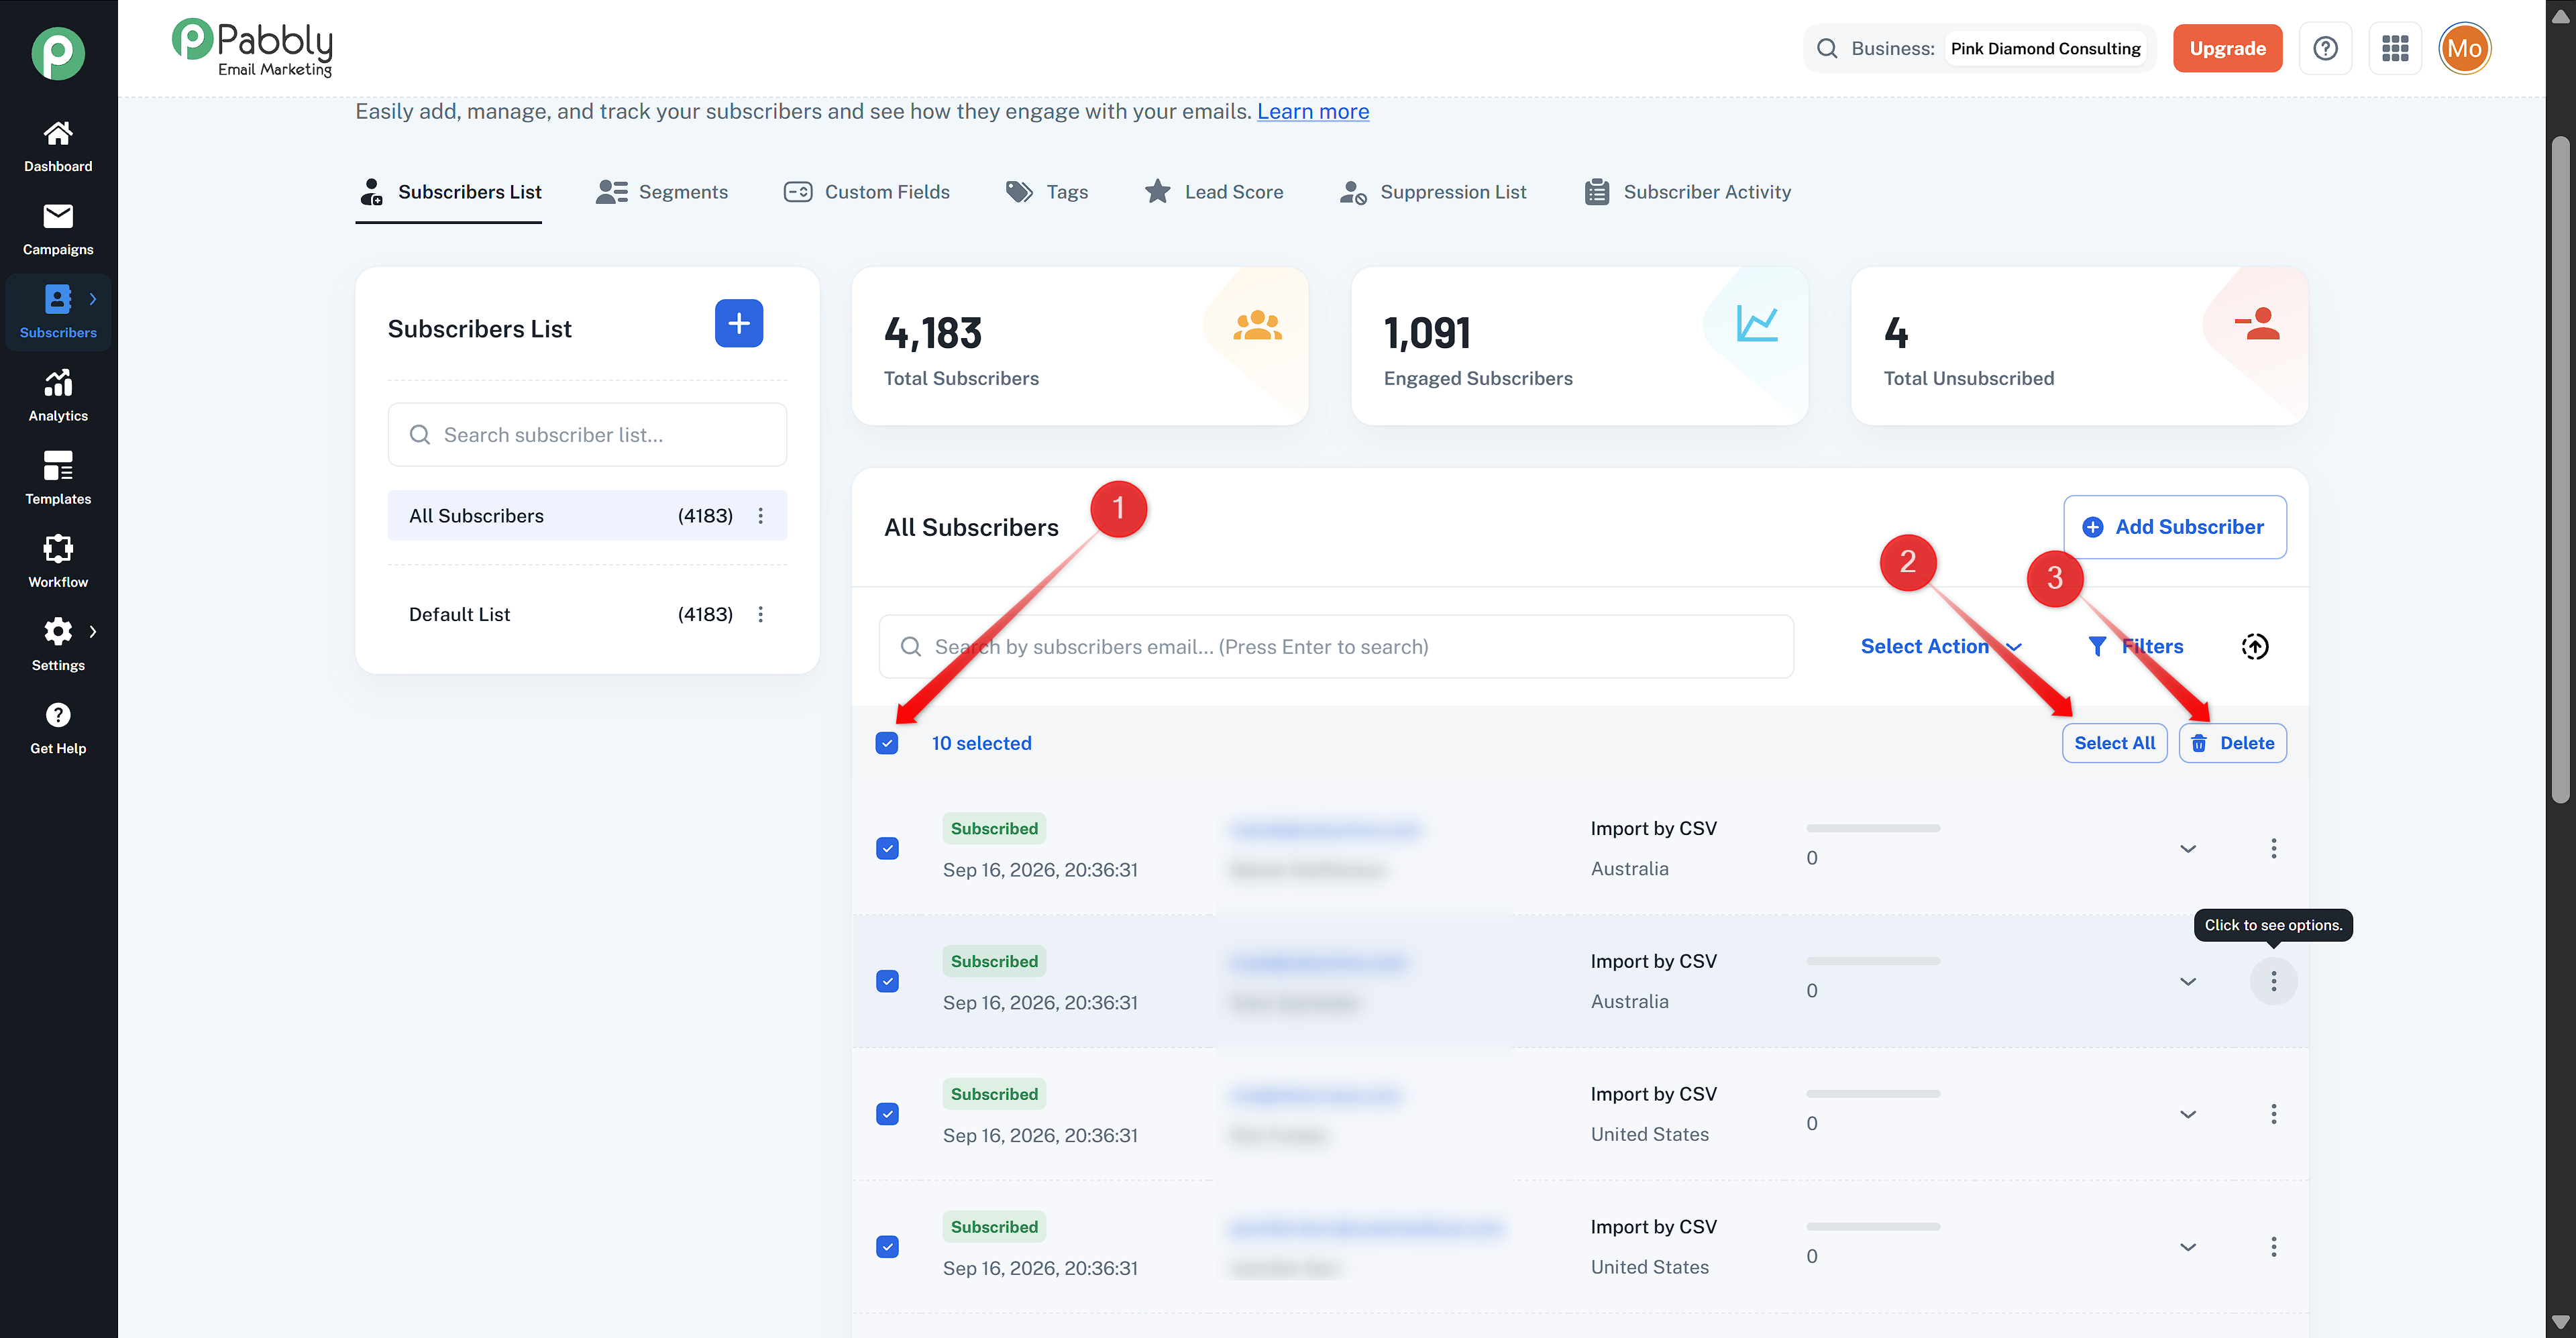Image resolution: width=2576 pixels, height=1338 pixels.
Task: Open the Analytics sidebar icon
Action: coord(58,396)
